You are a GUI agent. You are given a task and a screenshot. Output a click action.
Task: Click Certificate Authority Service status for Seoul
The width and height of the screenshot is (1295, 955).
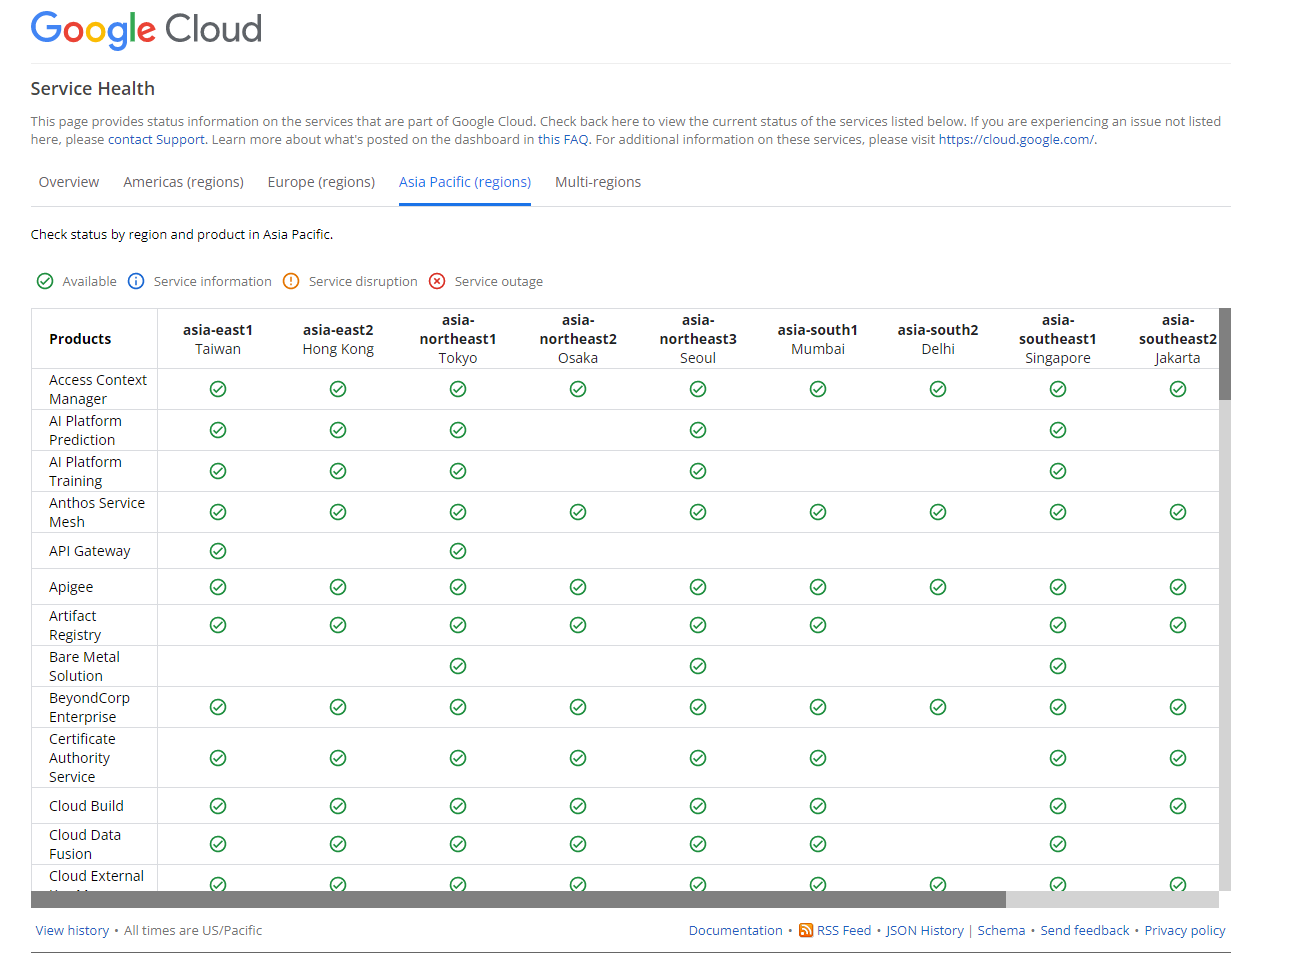(698, 758)
